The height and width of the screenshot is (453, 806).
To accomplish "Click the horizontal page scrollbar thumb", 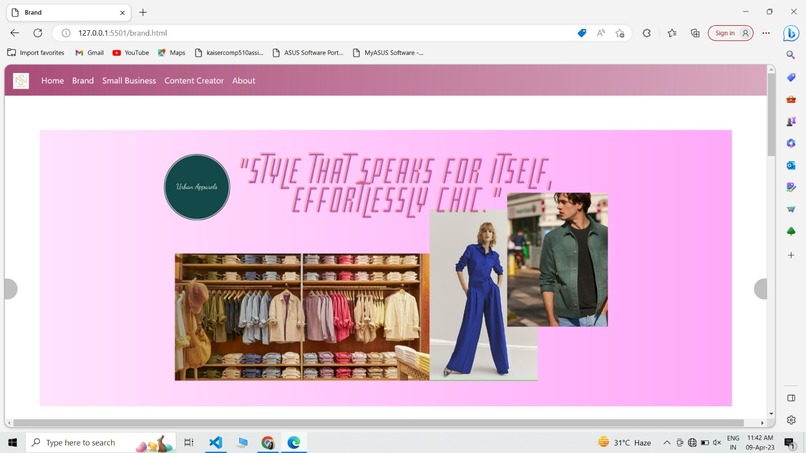I will point(378,423).
